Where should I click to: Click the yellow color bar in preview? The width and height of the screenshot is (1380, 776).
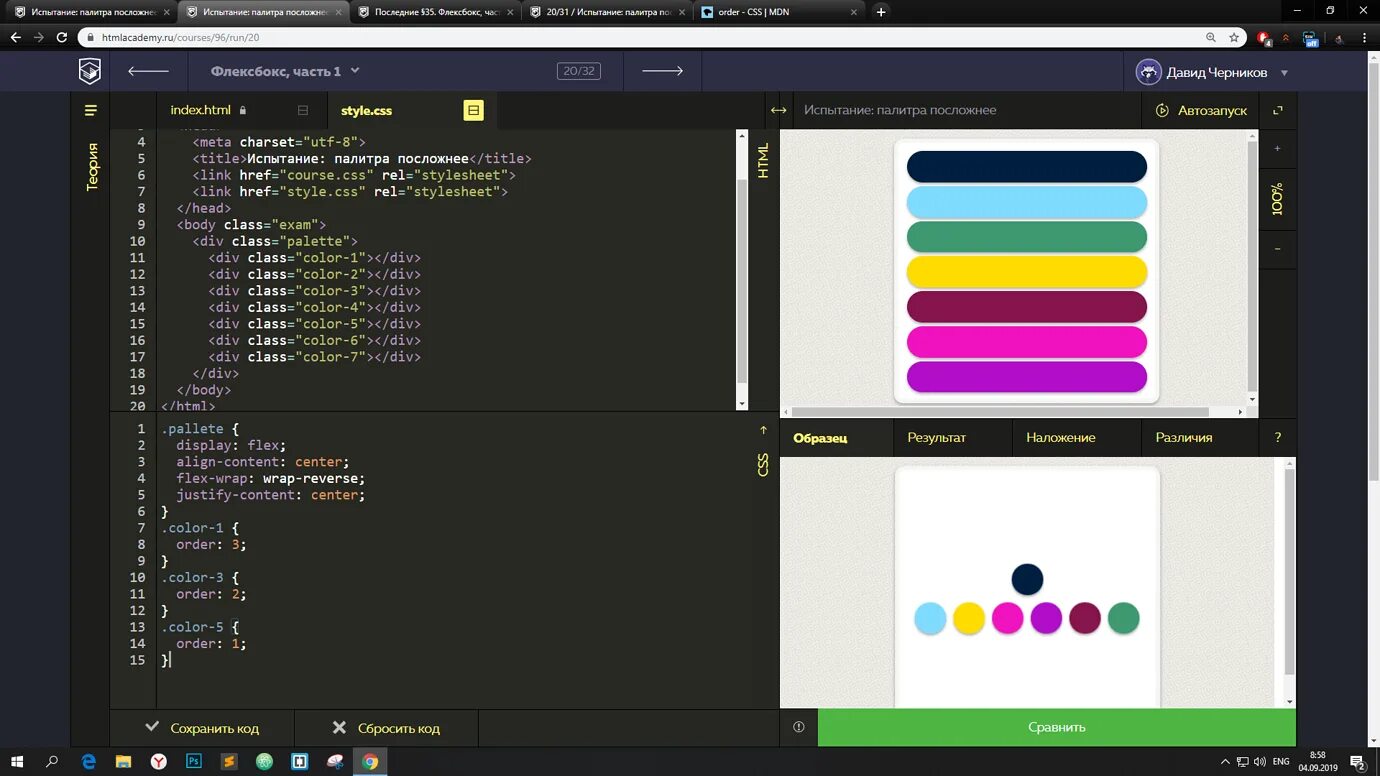[x=1026, y=272]
